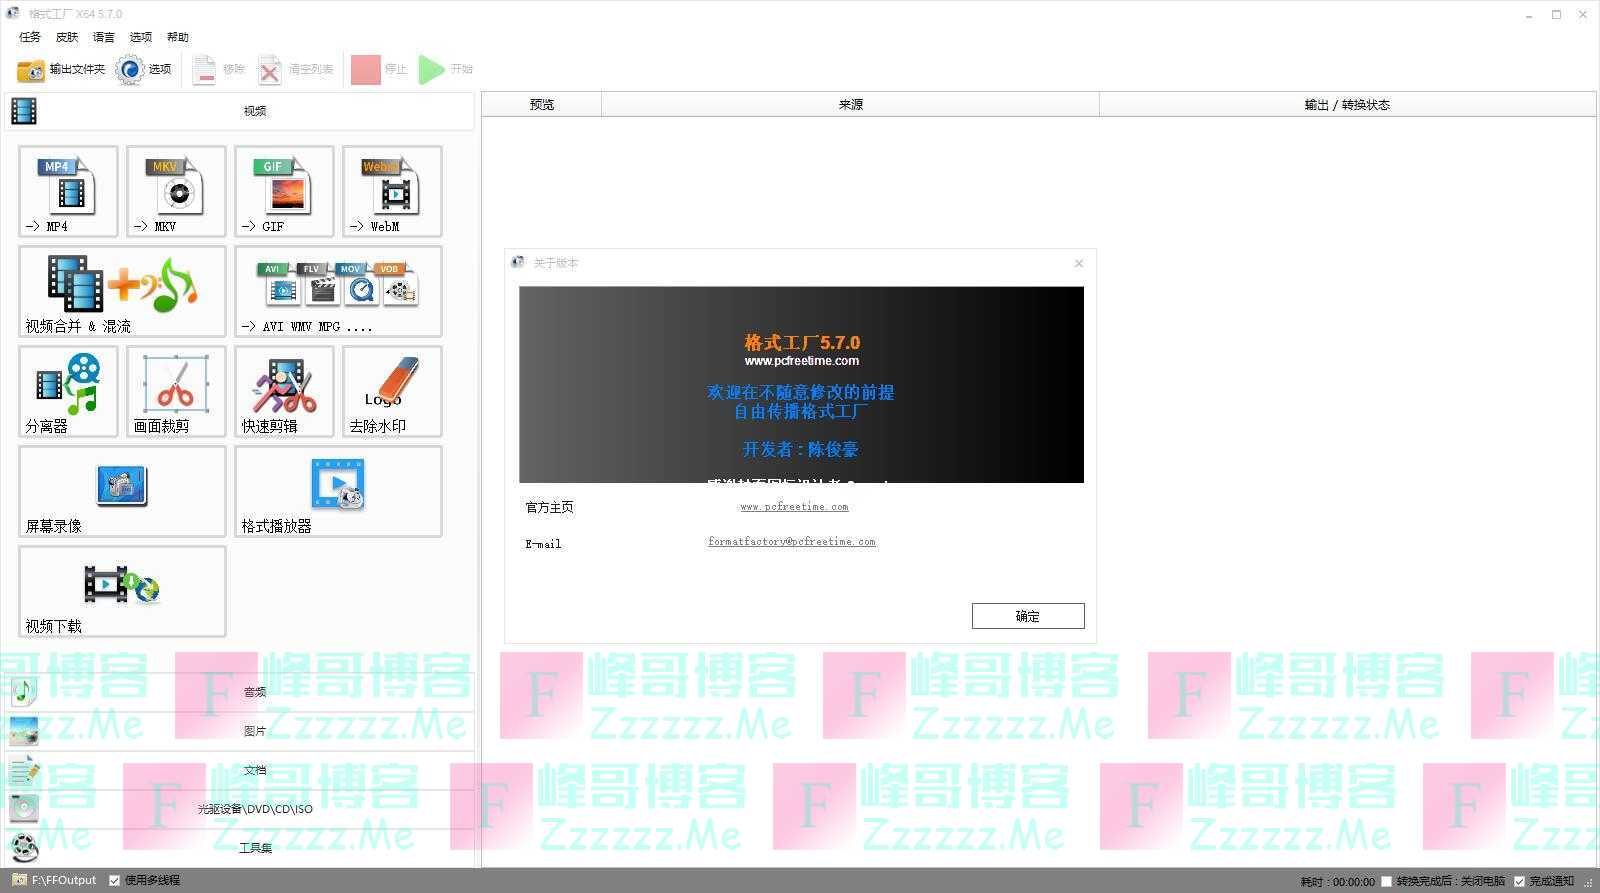Open the 语言 language menu
Screen dimensions: 1600x893
click(104, 37)
